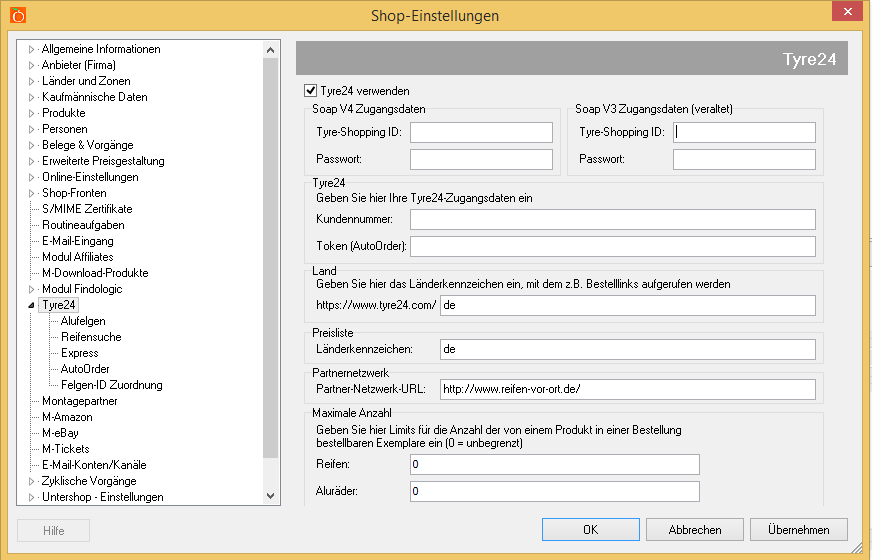The width and height of the screenshot is (872, 560).
Task: Select E-Mail-Eingang tree item
Action: click(x=78, y=241)
